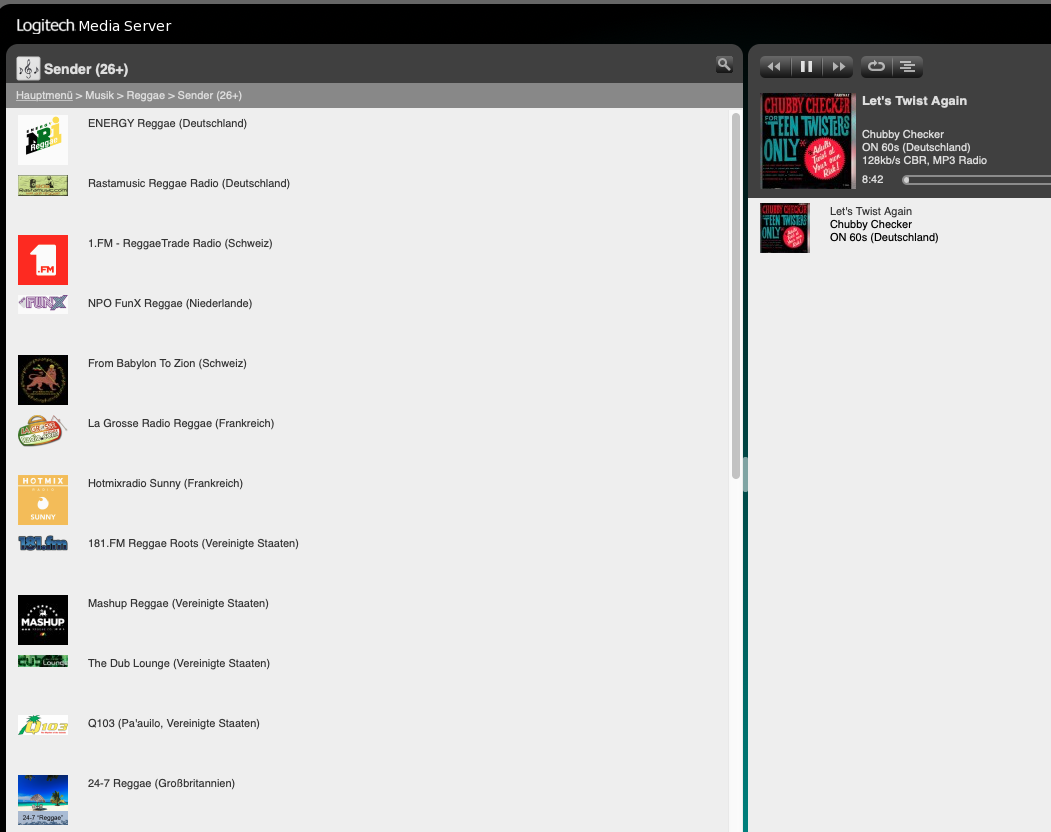Select NPO FunX Reggae (Niederlande)
Viewport: 1051px width, 832px height.
(x=170, y=303)
